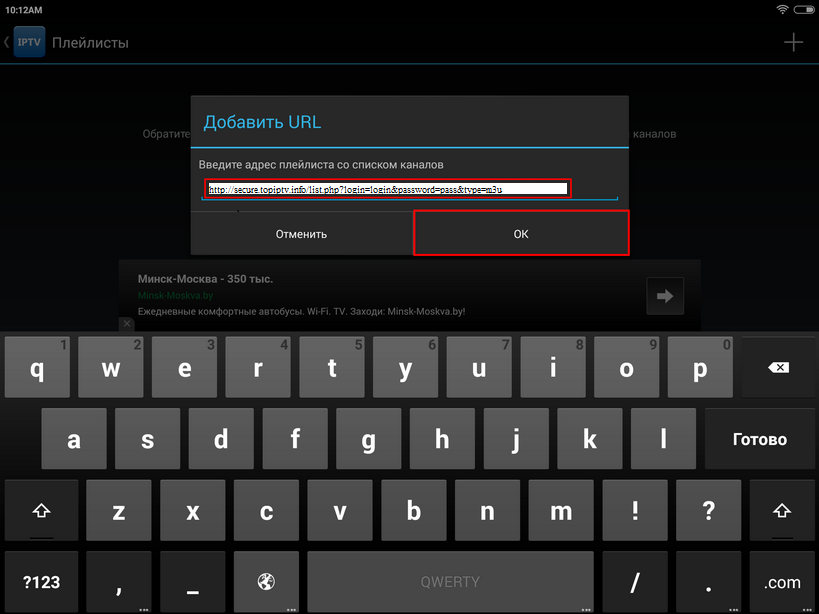
Task: Tap the Готово key on keyboard
Action: click(760, 439)
